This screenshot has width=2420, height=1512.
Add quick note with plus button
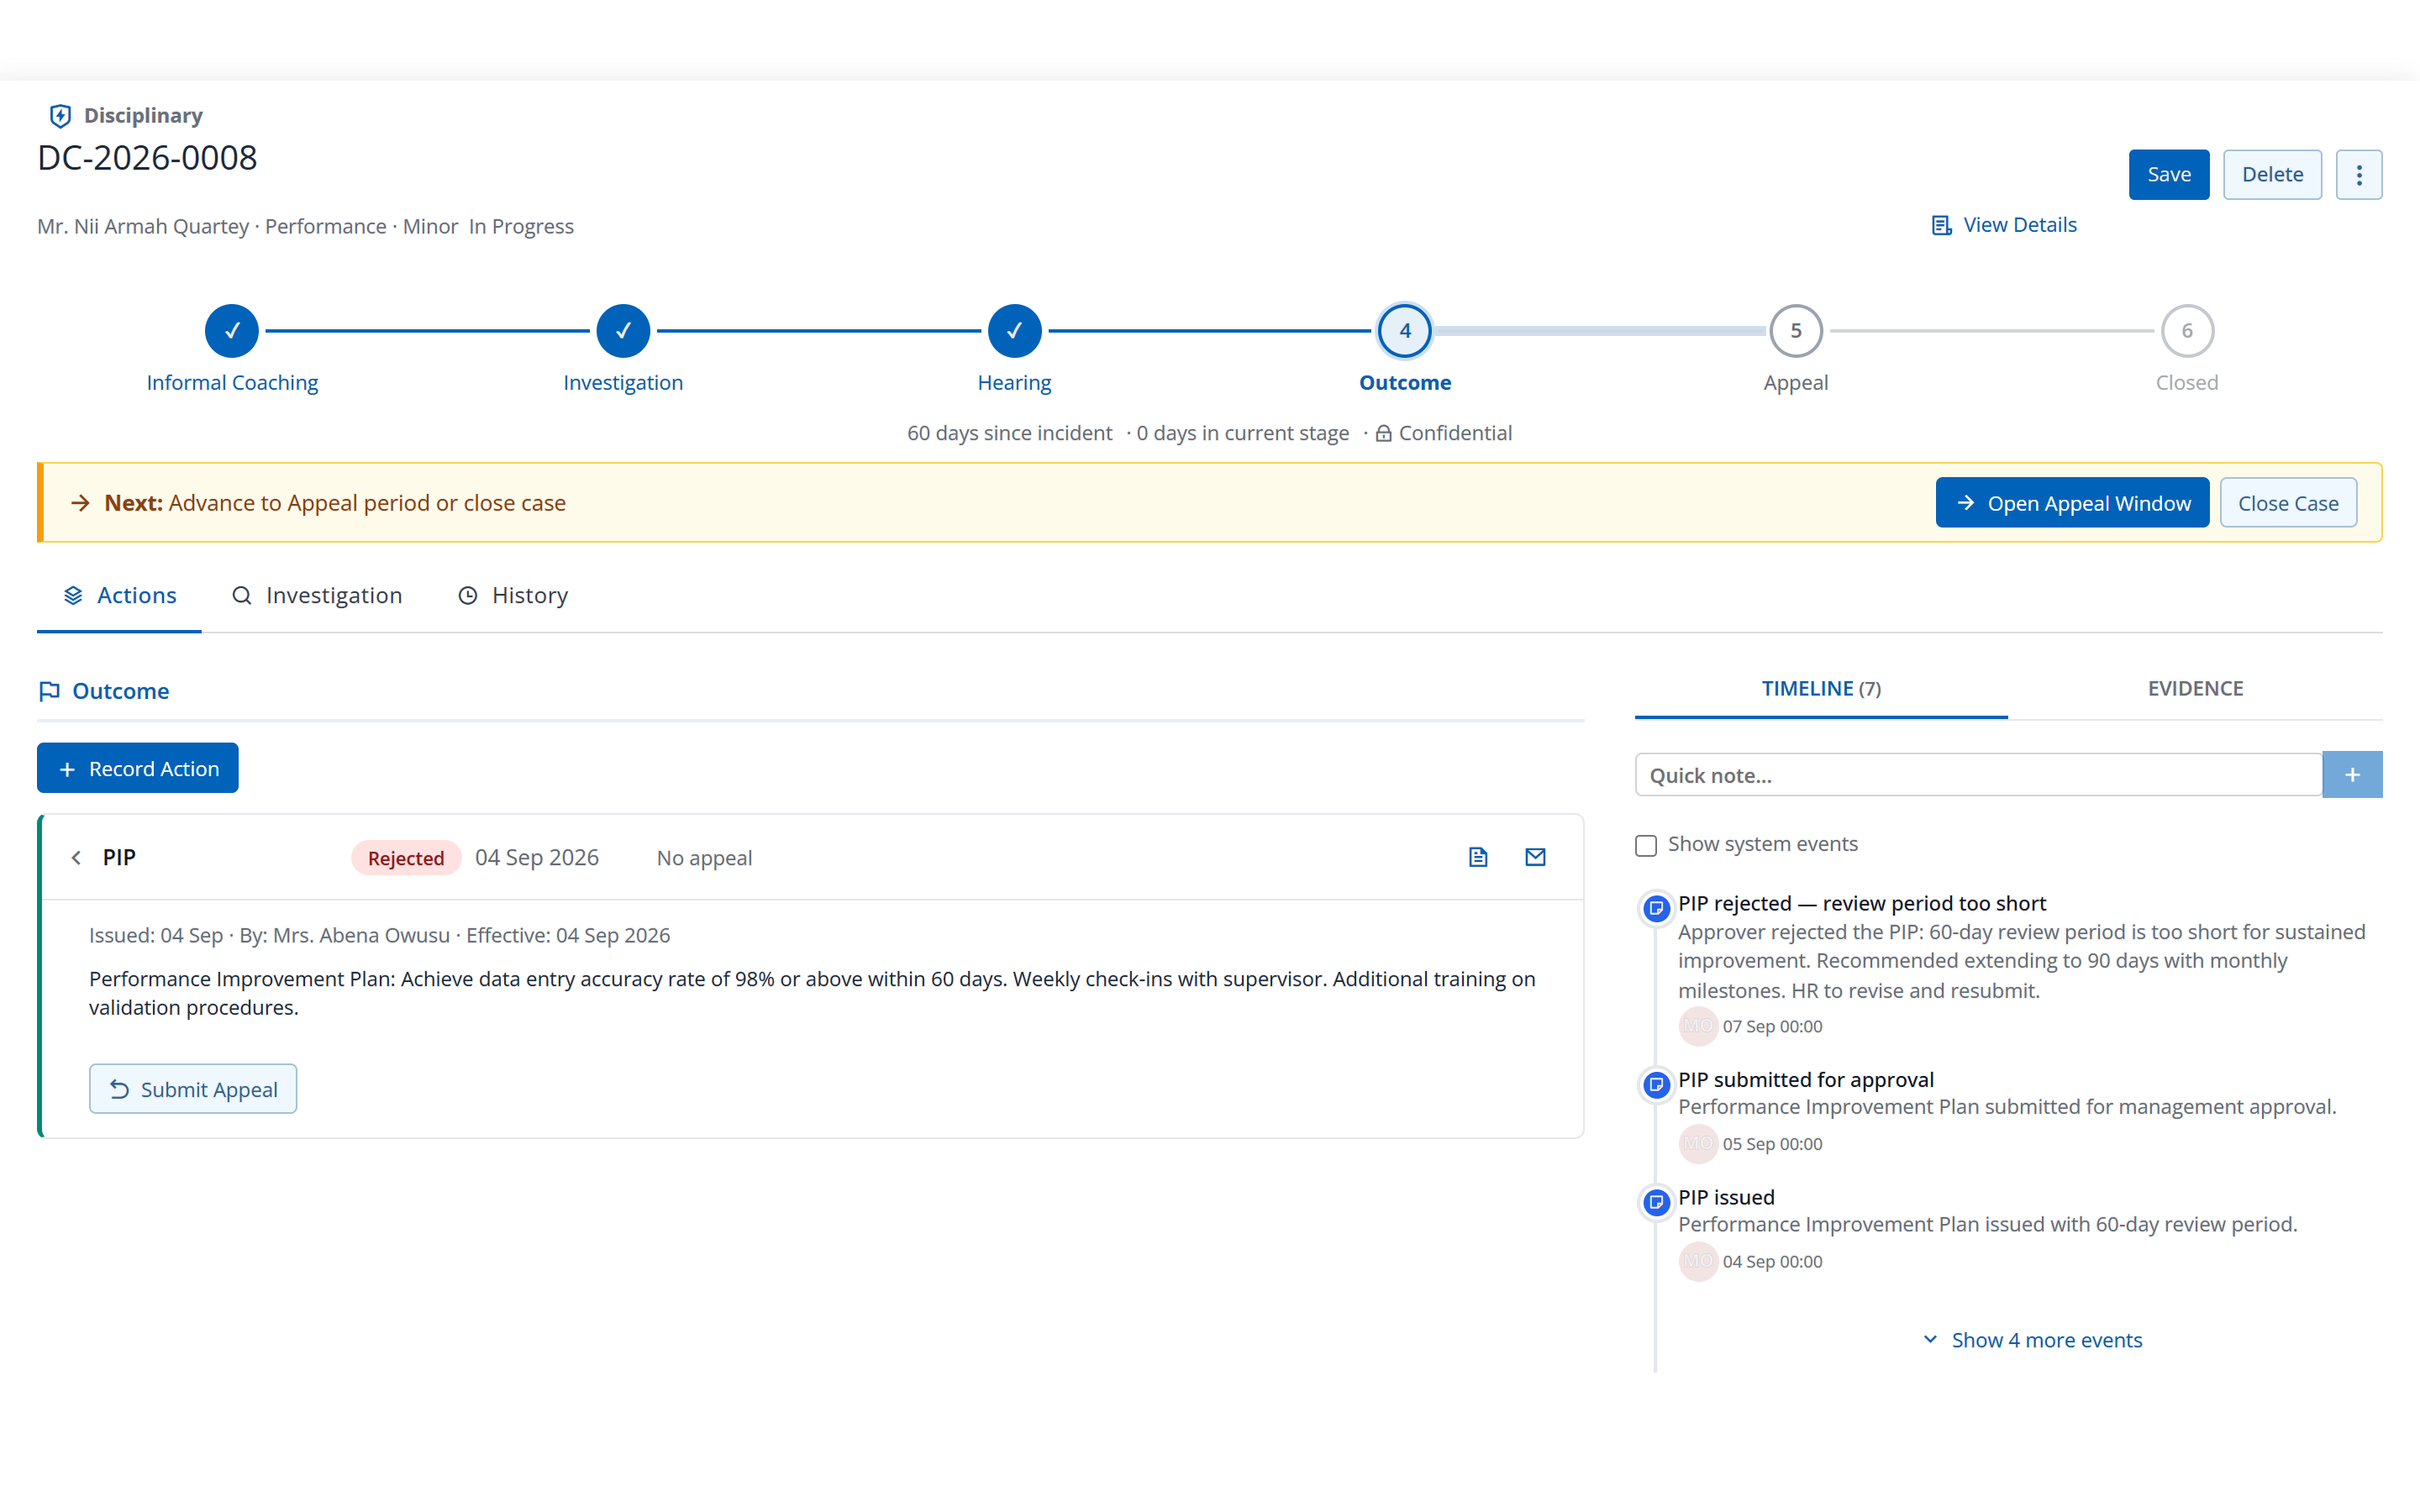pyautogui.click(x=2352, y=775)
